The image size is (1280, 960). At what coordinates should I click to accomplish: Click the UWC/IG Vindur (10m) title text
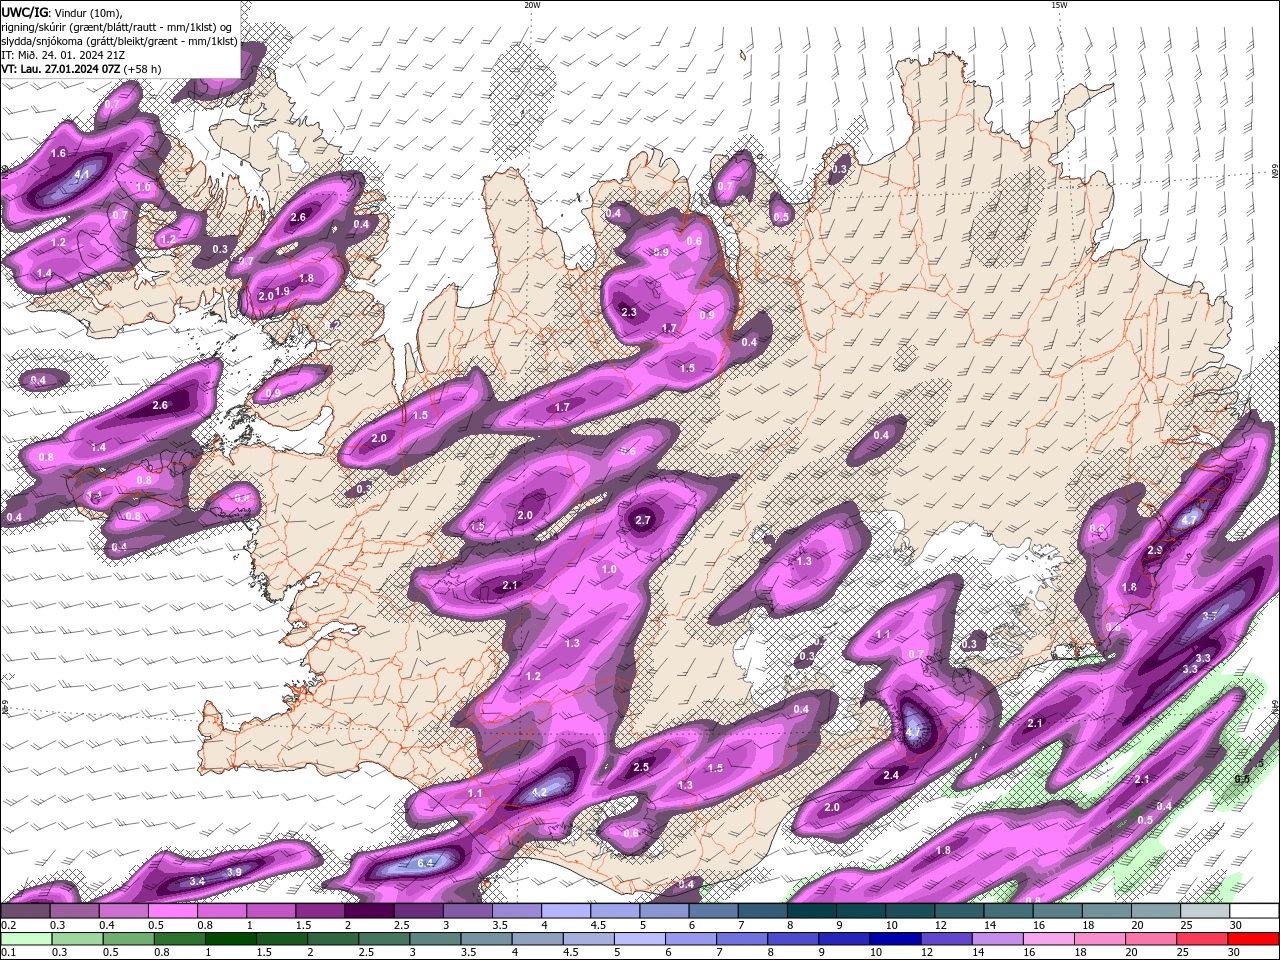61,12
